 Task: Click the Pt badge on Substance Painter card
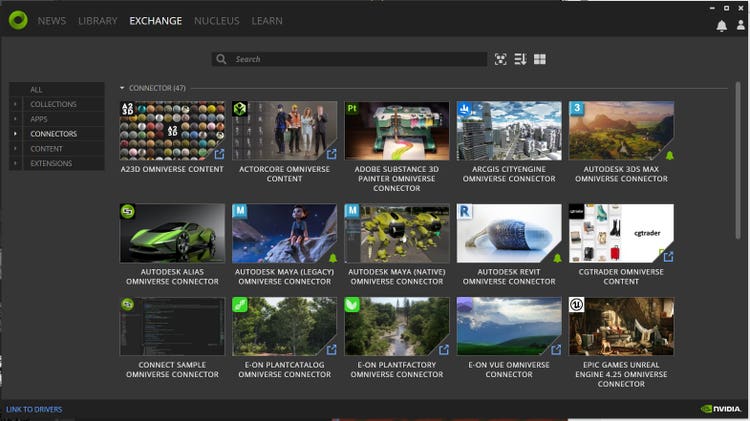(352, 109)
